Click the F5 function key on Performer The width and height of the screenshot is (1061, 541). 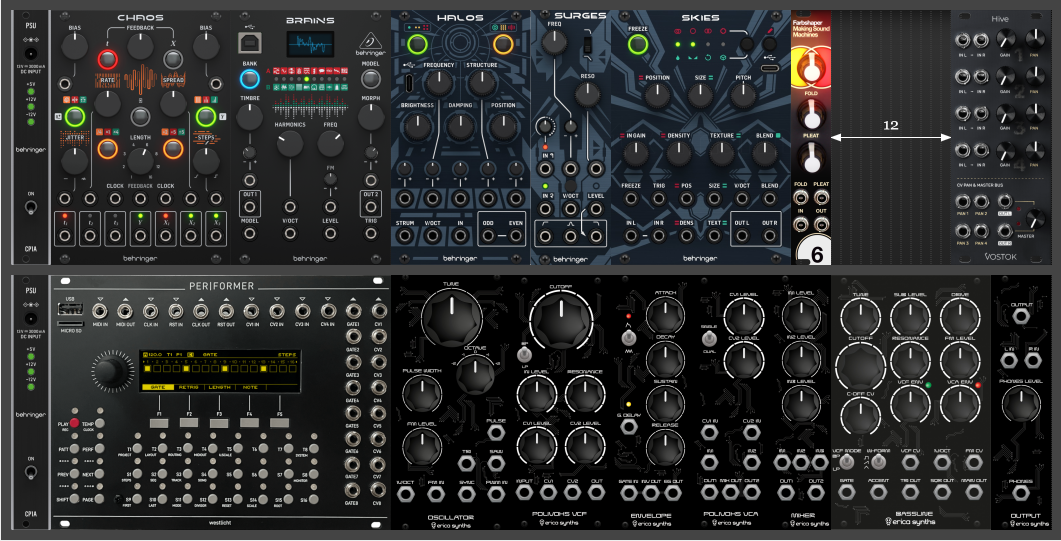click(x=279, y=423)
